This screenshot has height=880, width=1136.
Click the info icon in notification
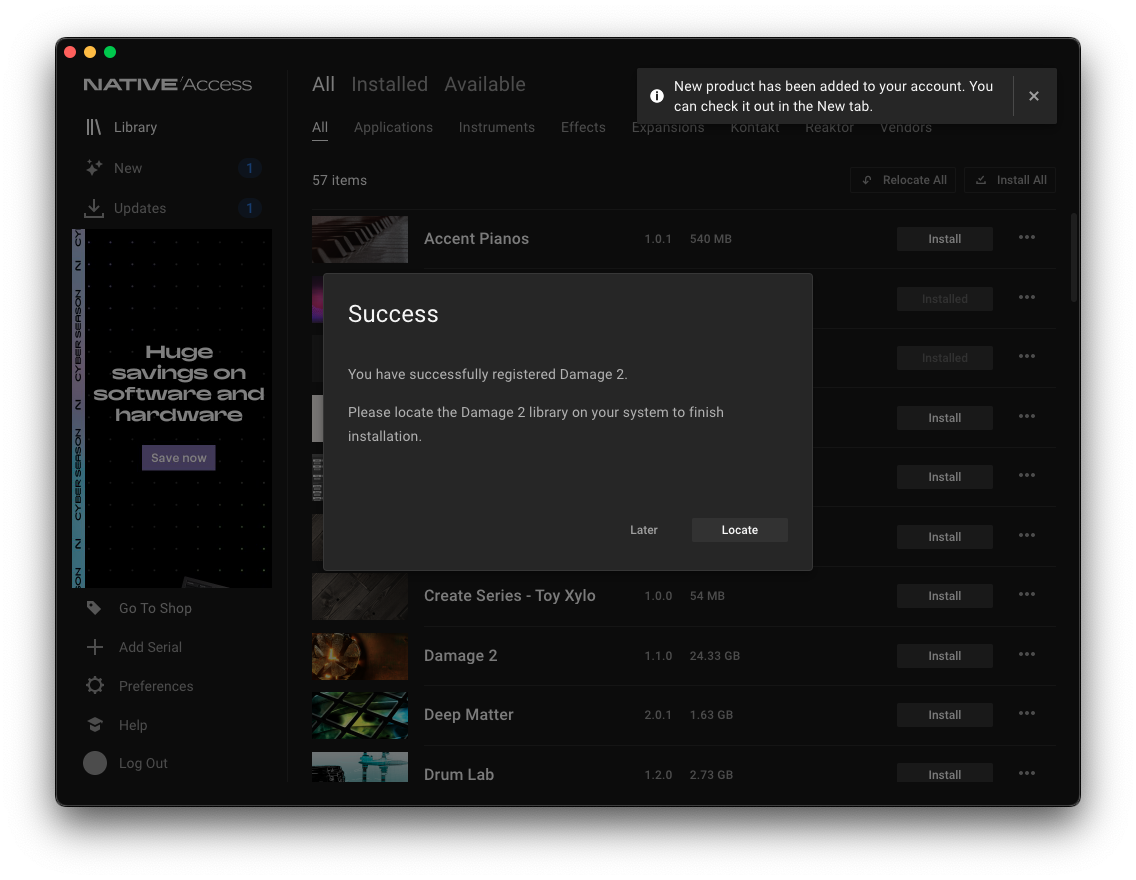[656, 96]
